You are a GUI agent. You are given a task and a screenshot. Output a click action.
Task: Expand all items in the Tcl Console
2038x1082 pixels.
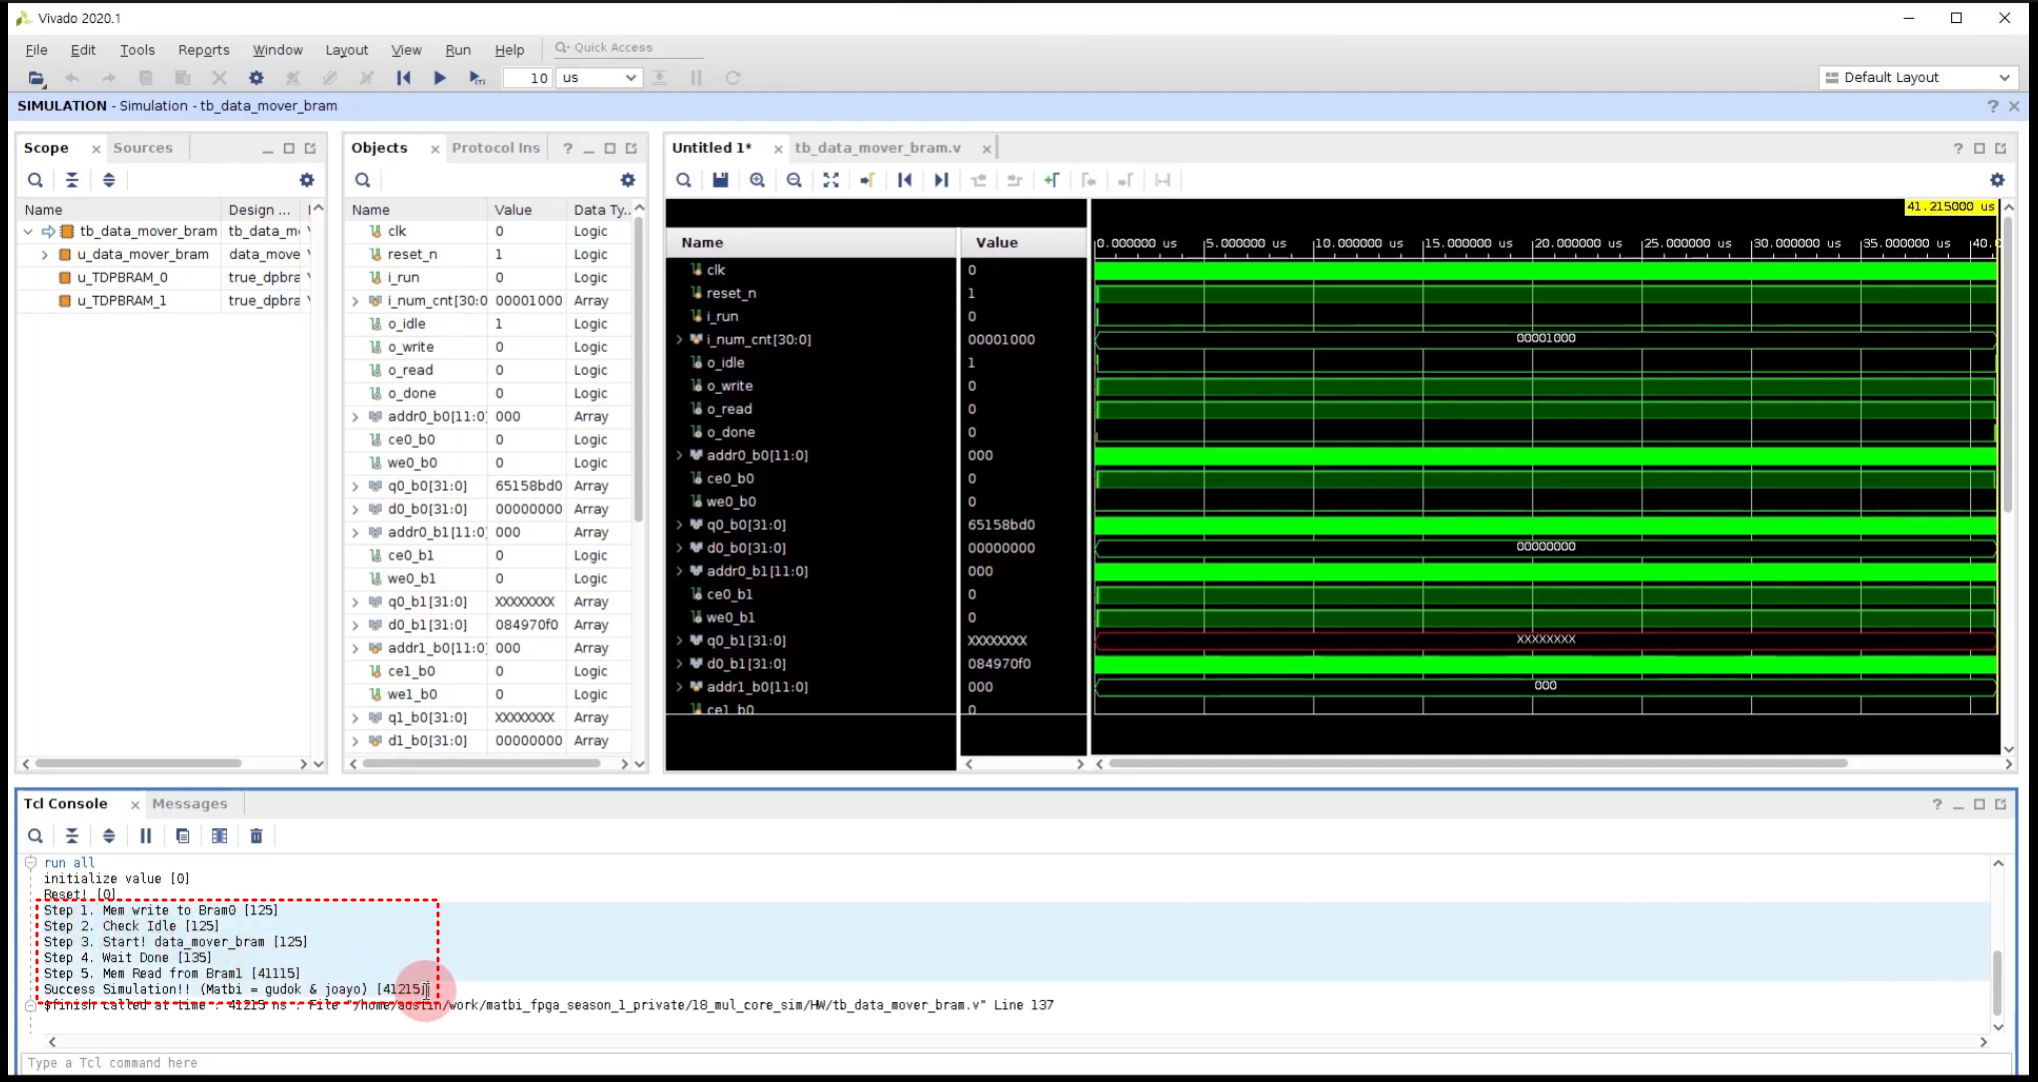point(109,836)
